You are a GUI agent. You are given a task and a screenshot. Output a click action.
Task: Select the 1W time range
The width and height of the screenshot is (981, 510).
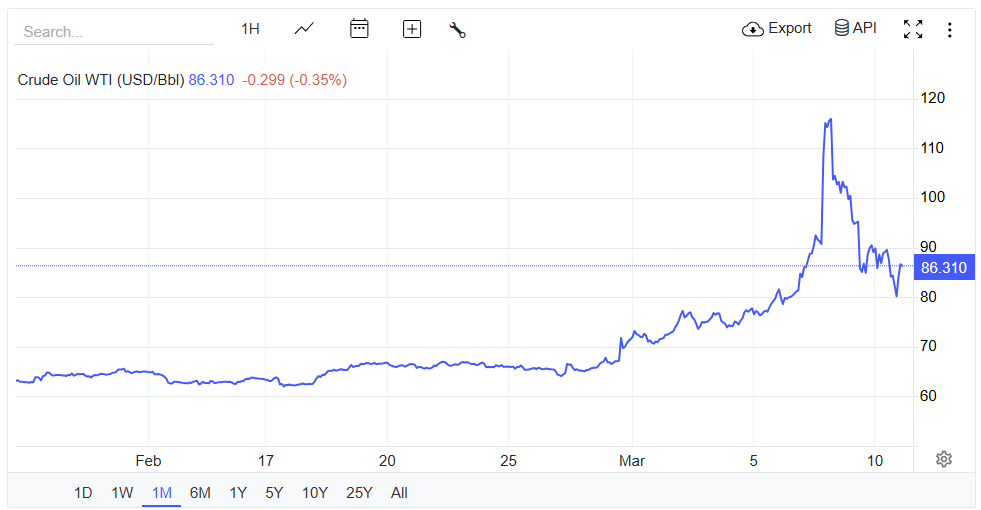point(122,493)
